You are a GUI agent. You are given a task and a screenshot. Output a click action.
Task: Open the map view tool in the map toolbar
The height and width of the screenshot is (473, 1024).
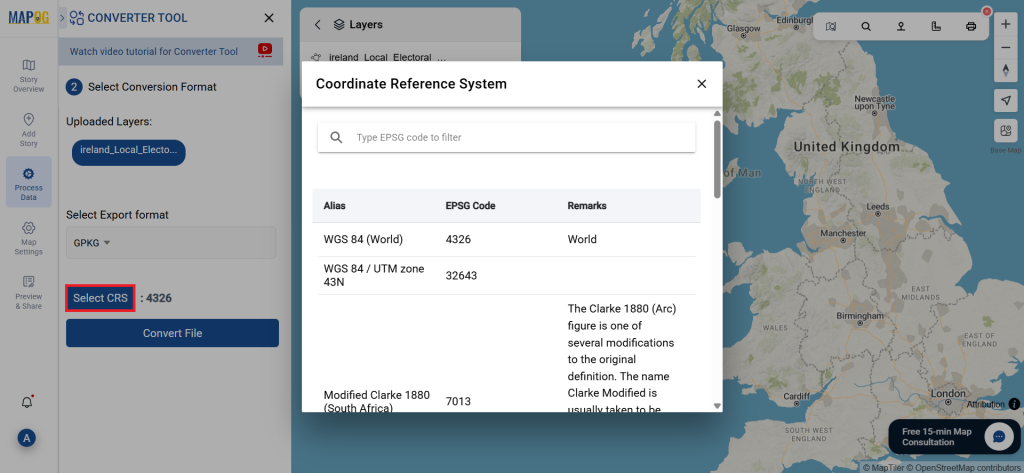(x=831, y=27)
